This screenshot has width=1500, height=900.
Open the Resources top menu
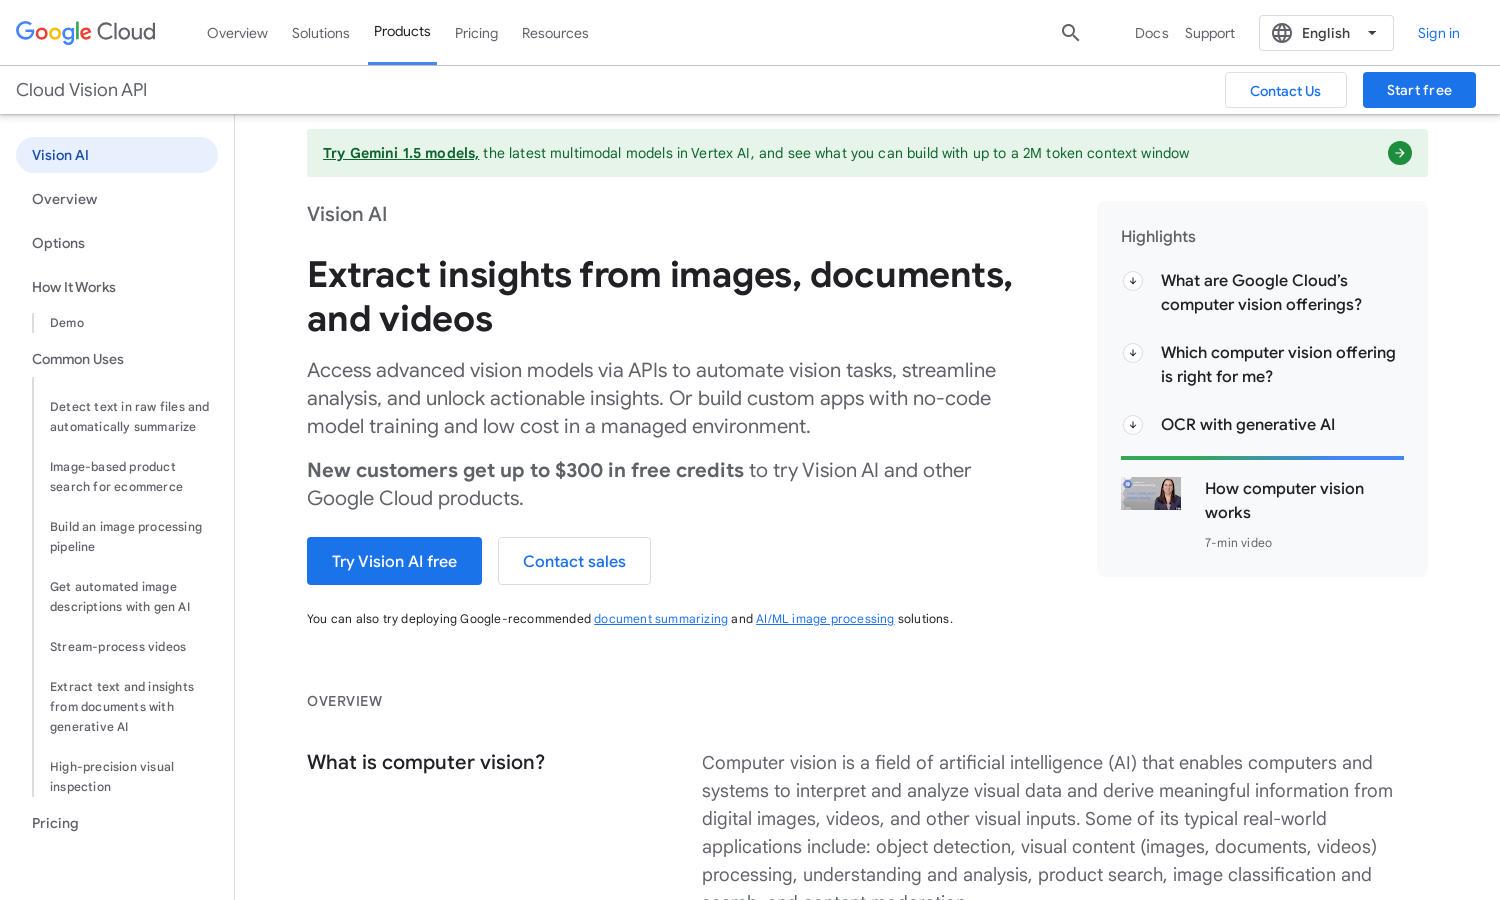555,33
